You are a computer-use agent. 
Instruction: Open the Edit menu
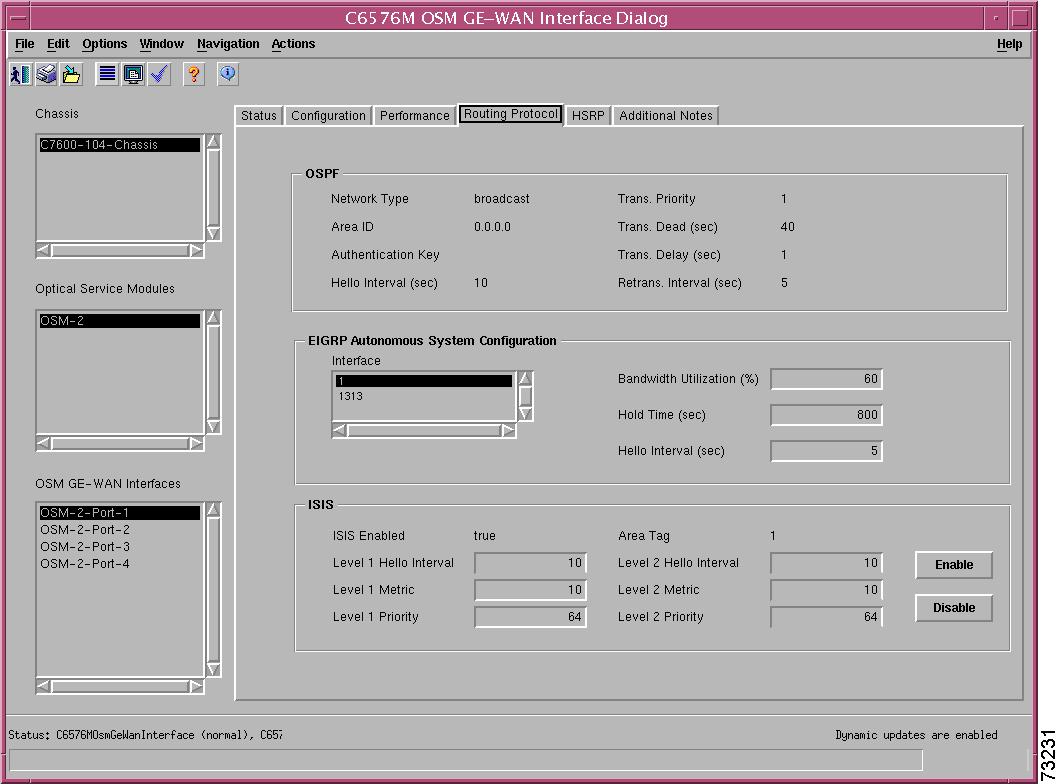(x=58, y=44)
